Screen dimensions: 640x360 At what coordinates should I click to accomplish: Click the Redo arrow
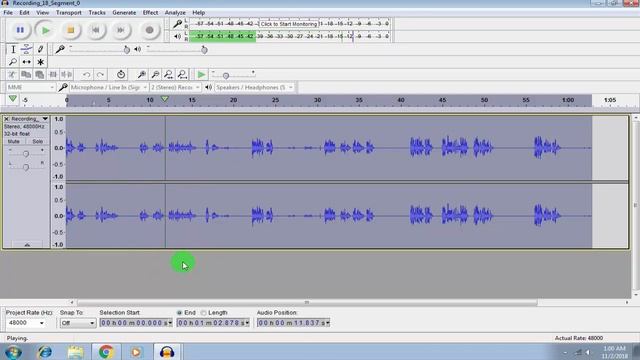pyautogui.click(x=100, y=75)
